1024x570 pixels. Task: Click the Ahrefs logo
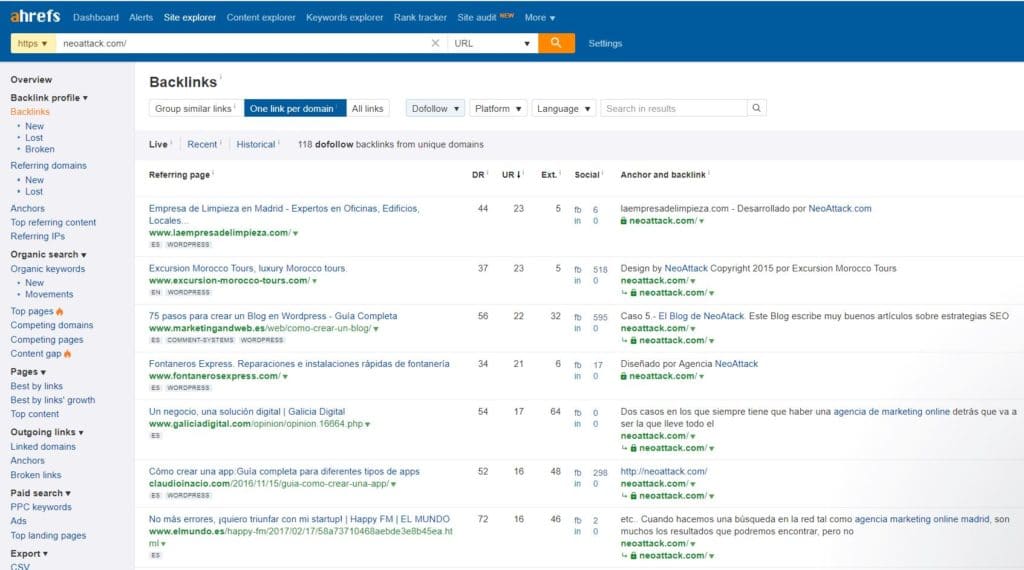point(35,16)
